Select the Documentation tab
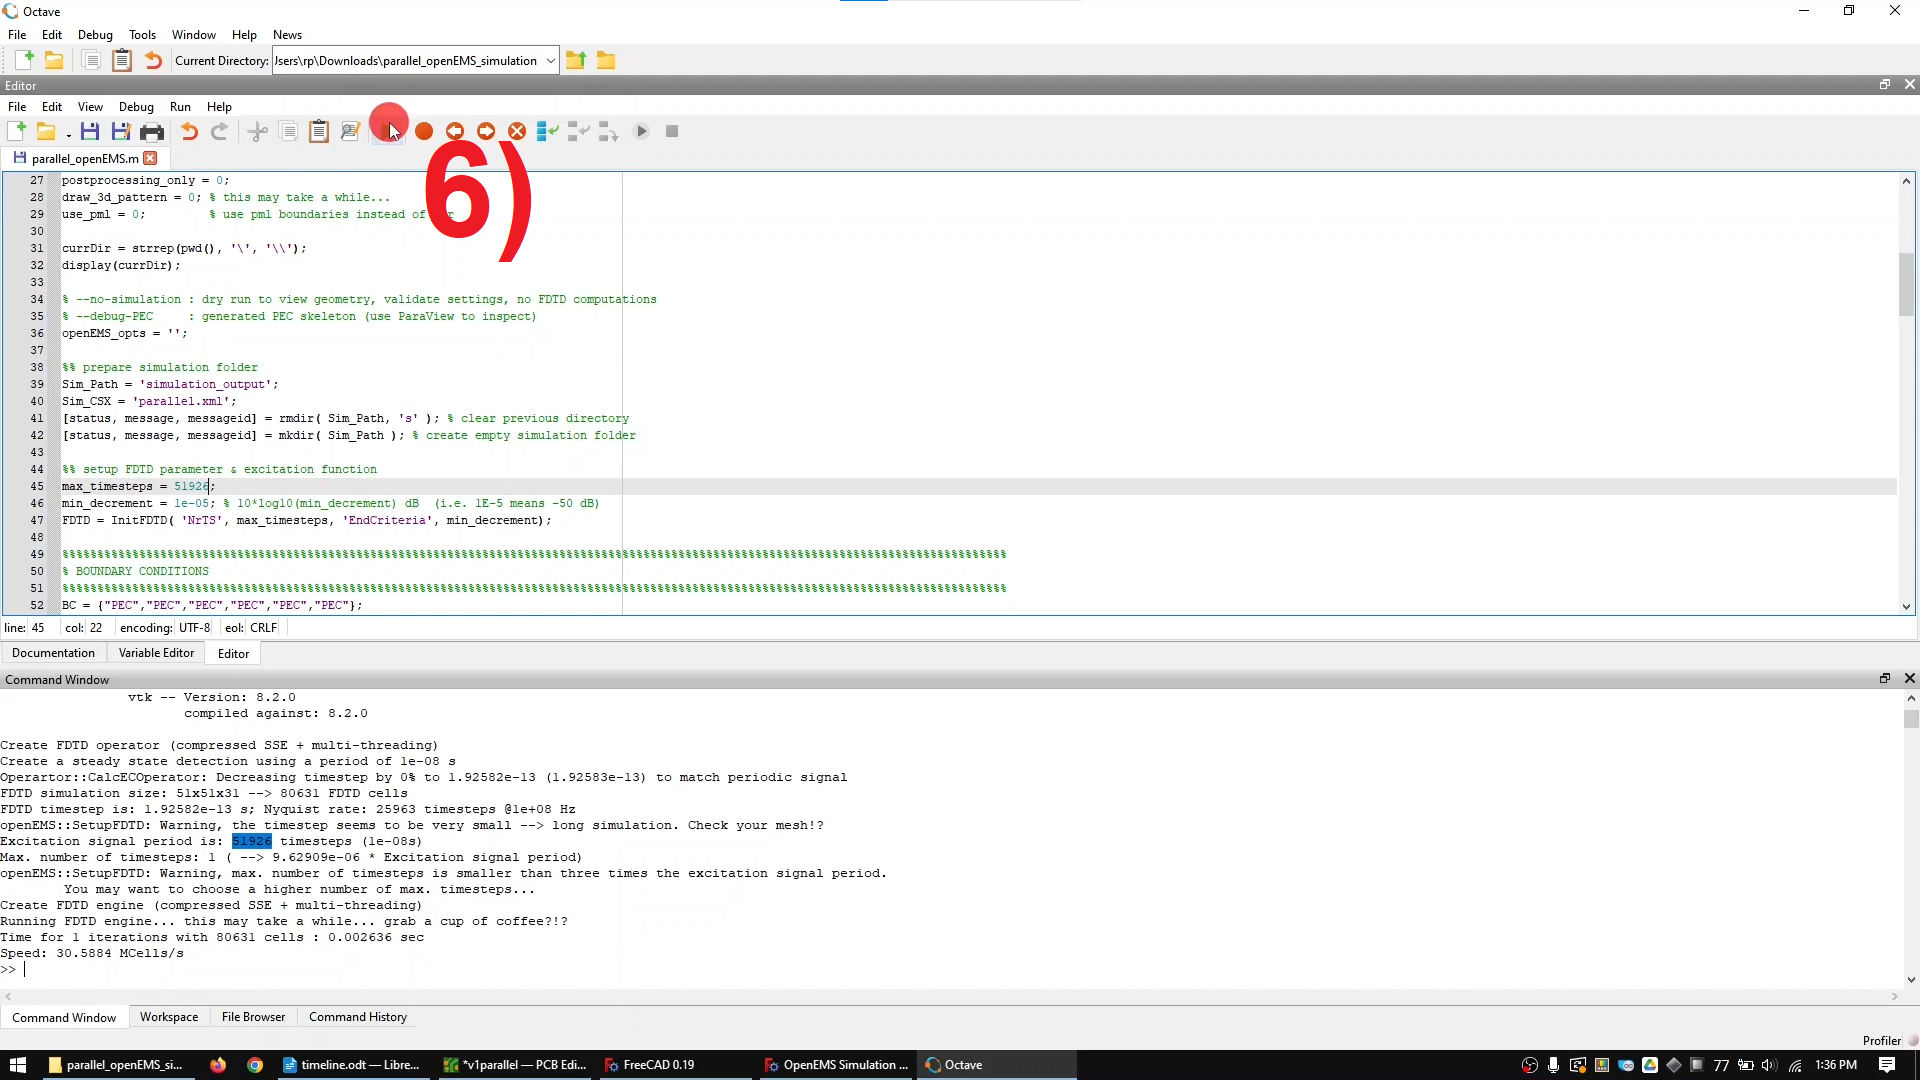 click(x=53, y=653)
